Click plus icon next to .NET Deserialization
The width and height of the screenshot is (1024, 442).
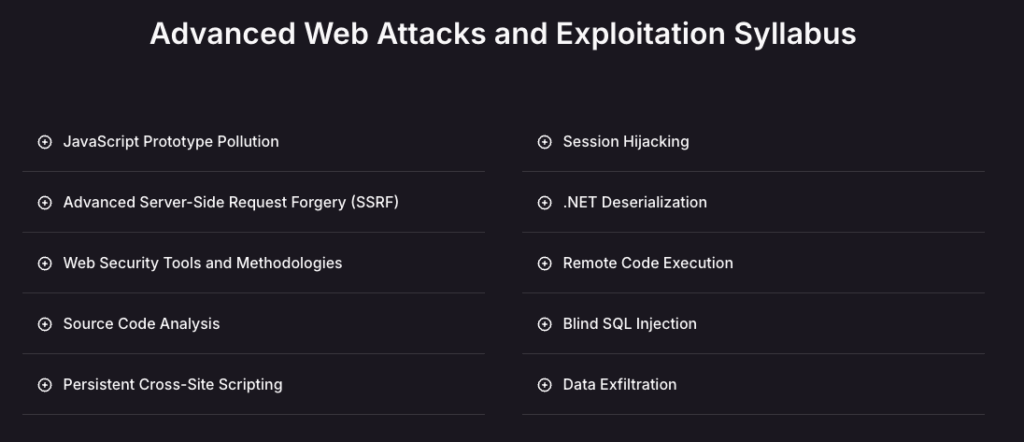[545, 202]
